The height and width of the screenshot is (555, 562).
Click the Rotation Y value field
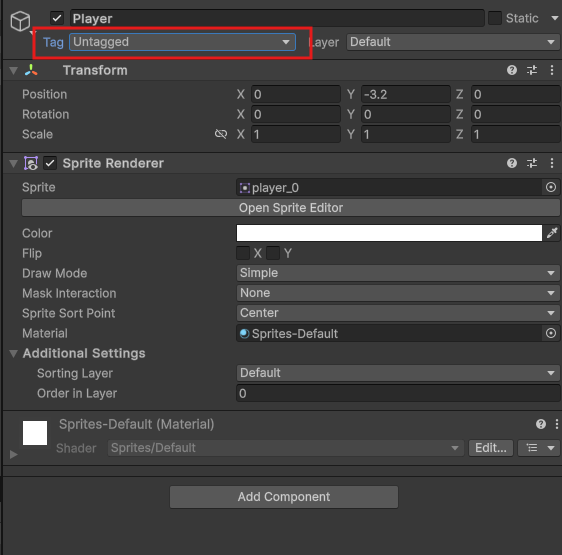(x=406, y=114)
